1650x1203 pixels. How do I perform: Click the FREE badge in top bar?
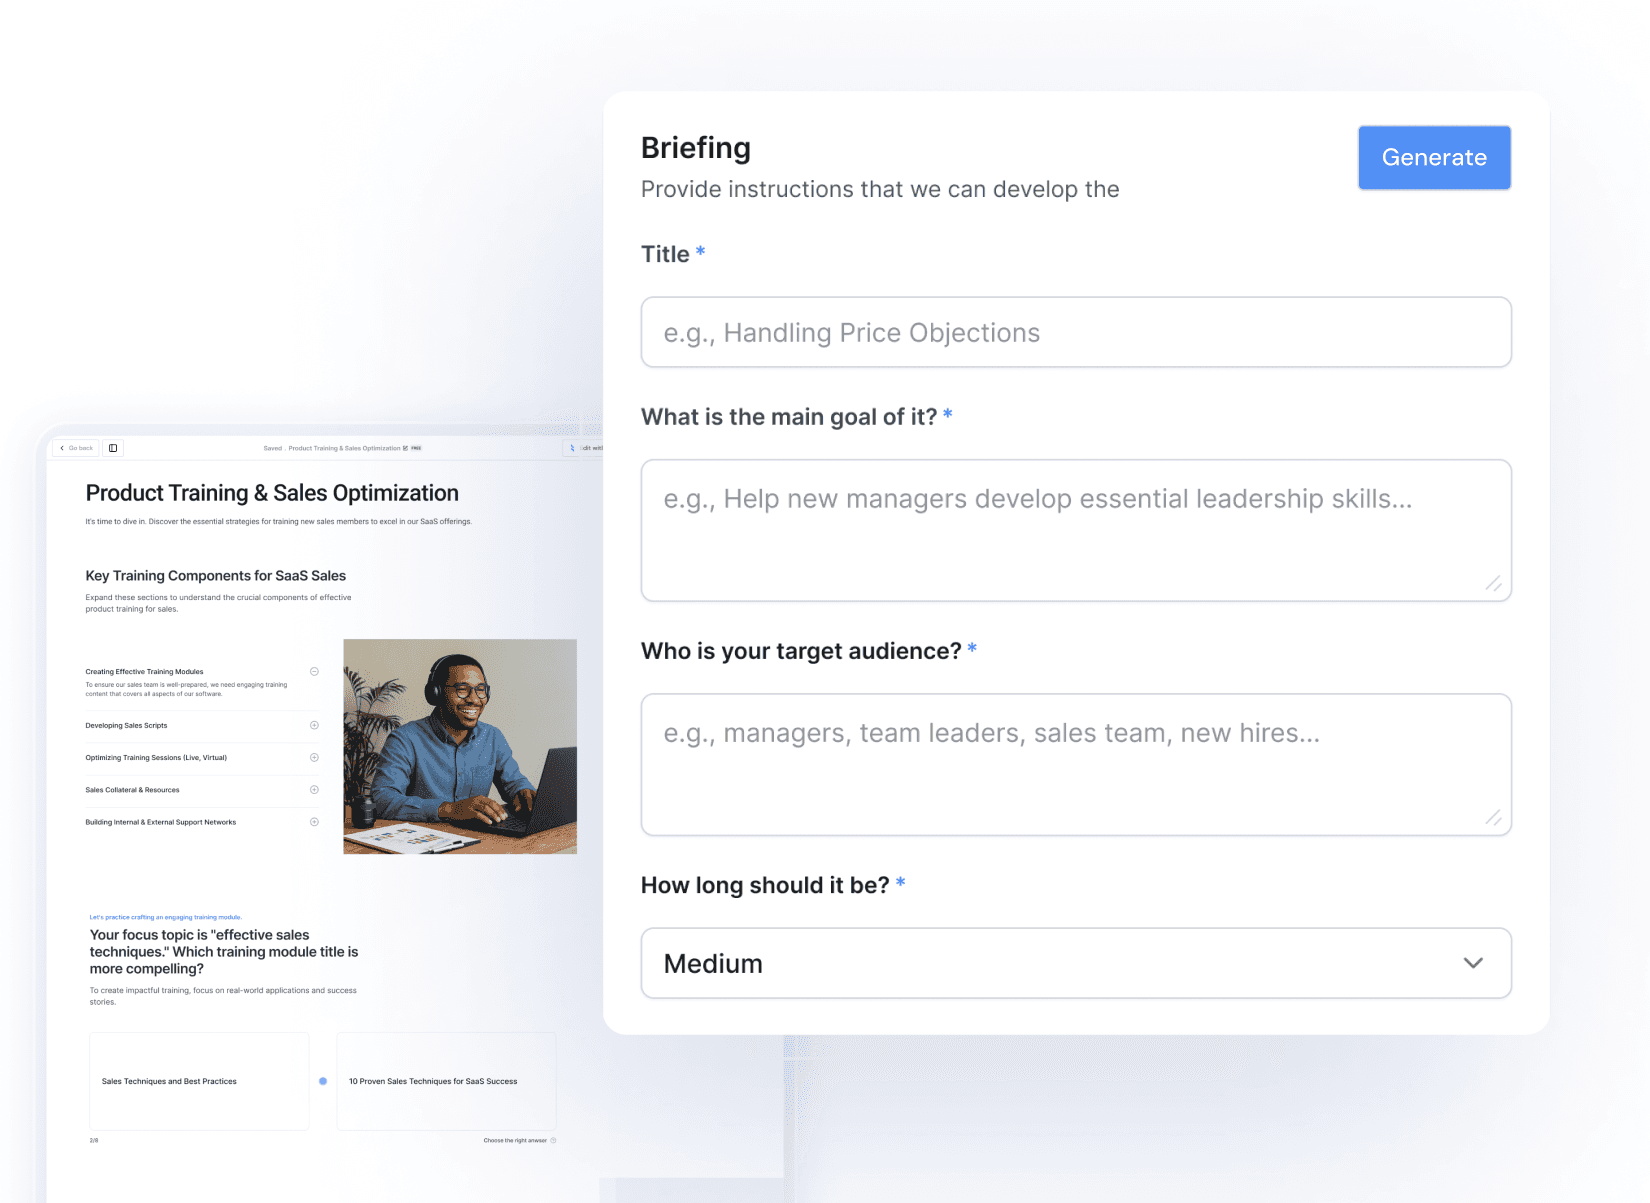click(x=416, y=448)
